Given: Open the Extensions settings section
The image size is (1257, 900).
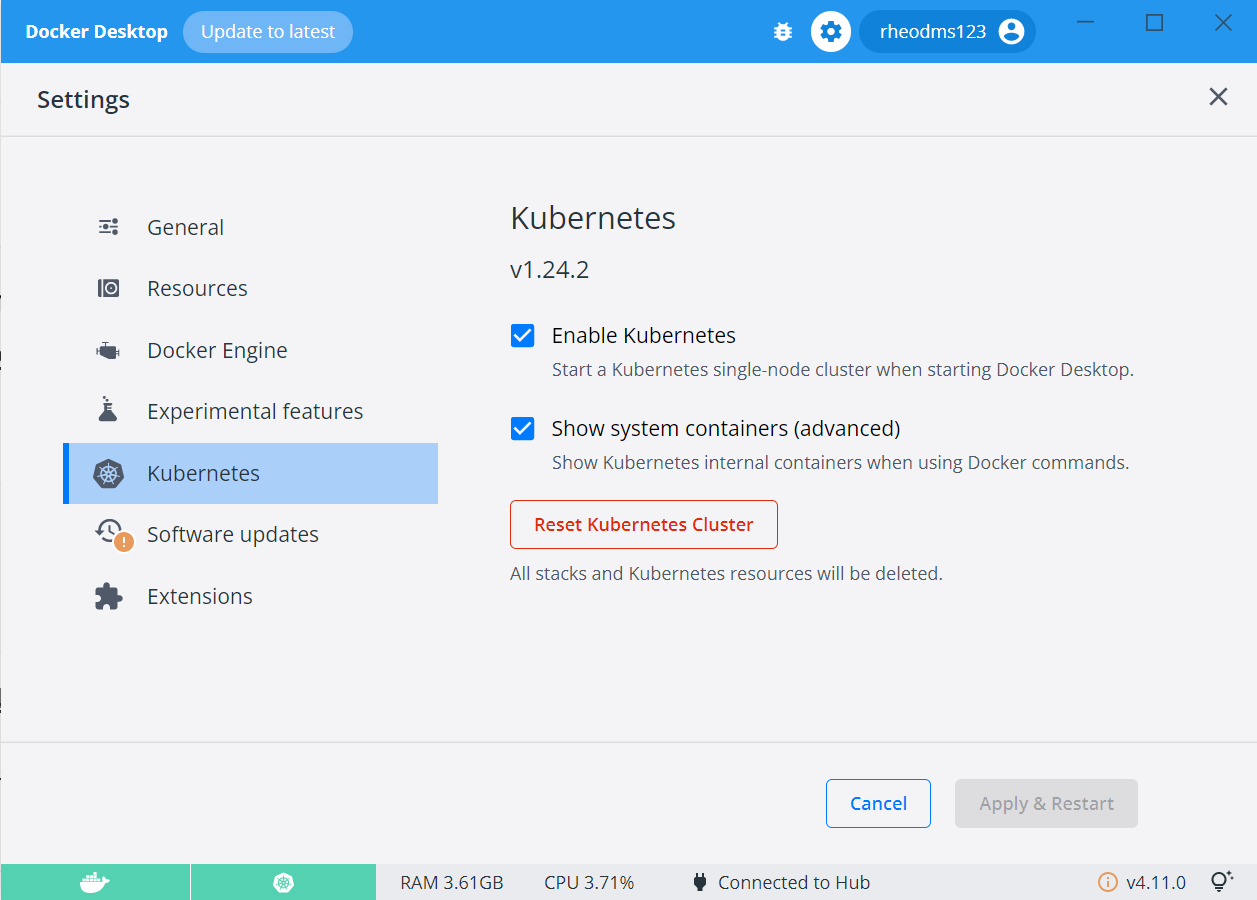Looking at the screenshot, I should coord(250,596).
